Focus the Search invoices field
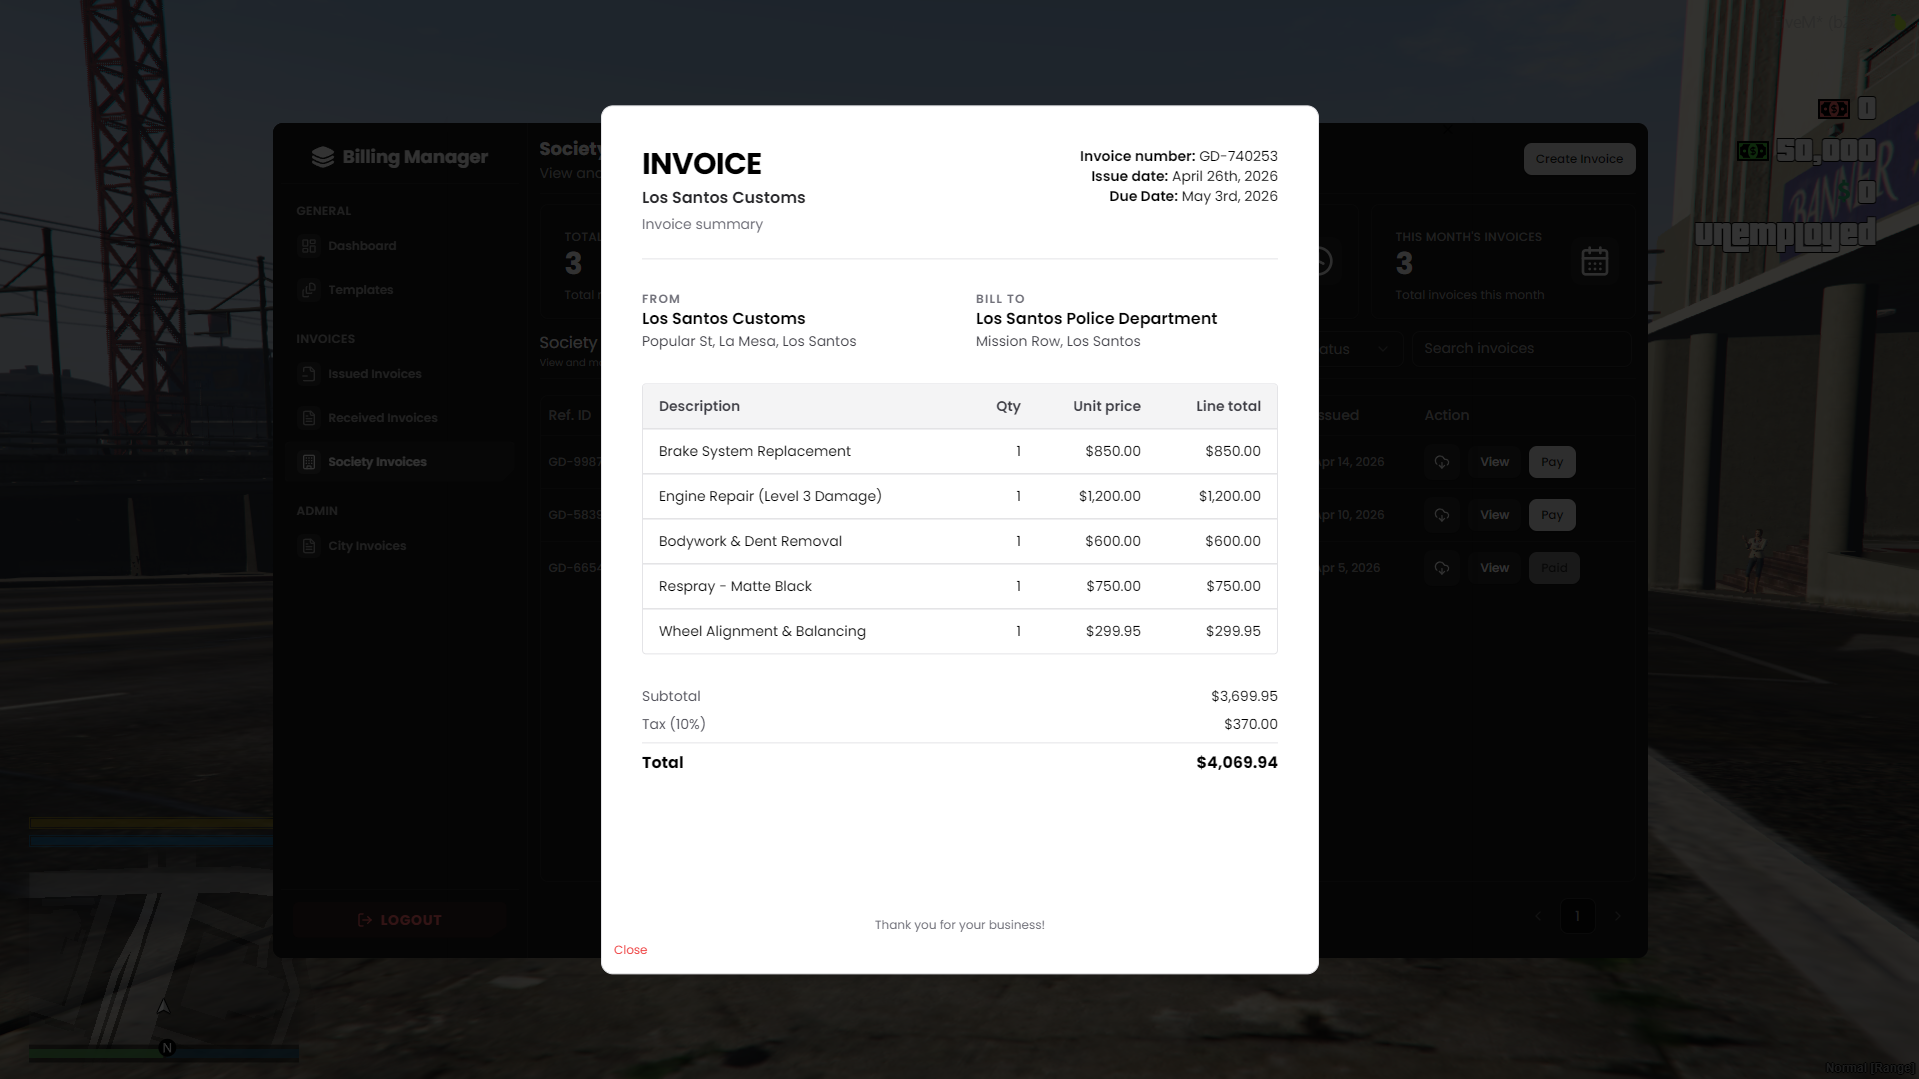 tap(1521, 348)
